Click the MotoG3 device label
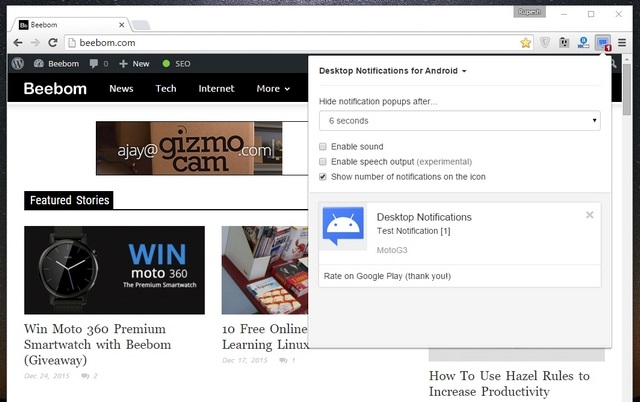 tap(392, 250)
